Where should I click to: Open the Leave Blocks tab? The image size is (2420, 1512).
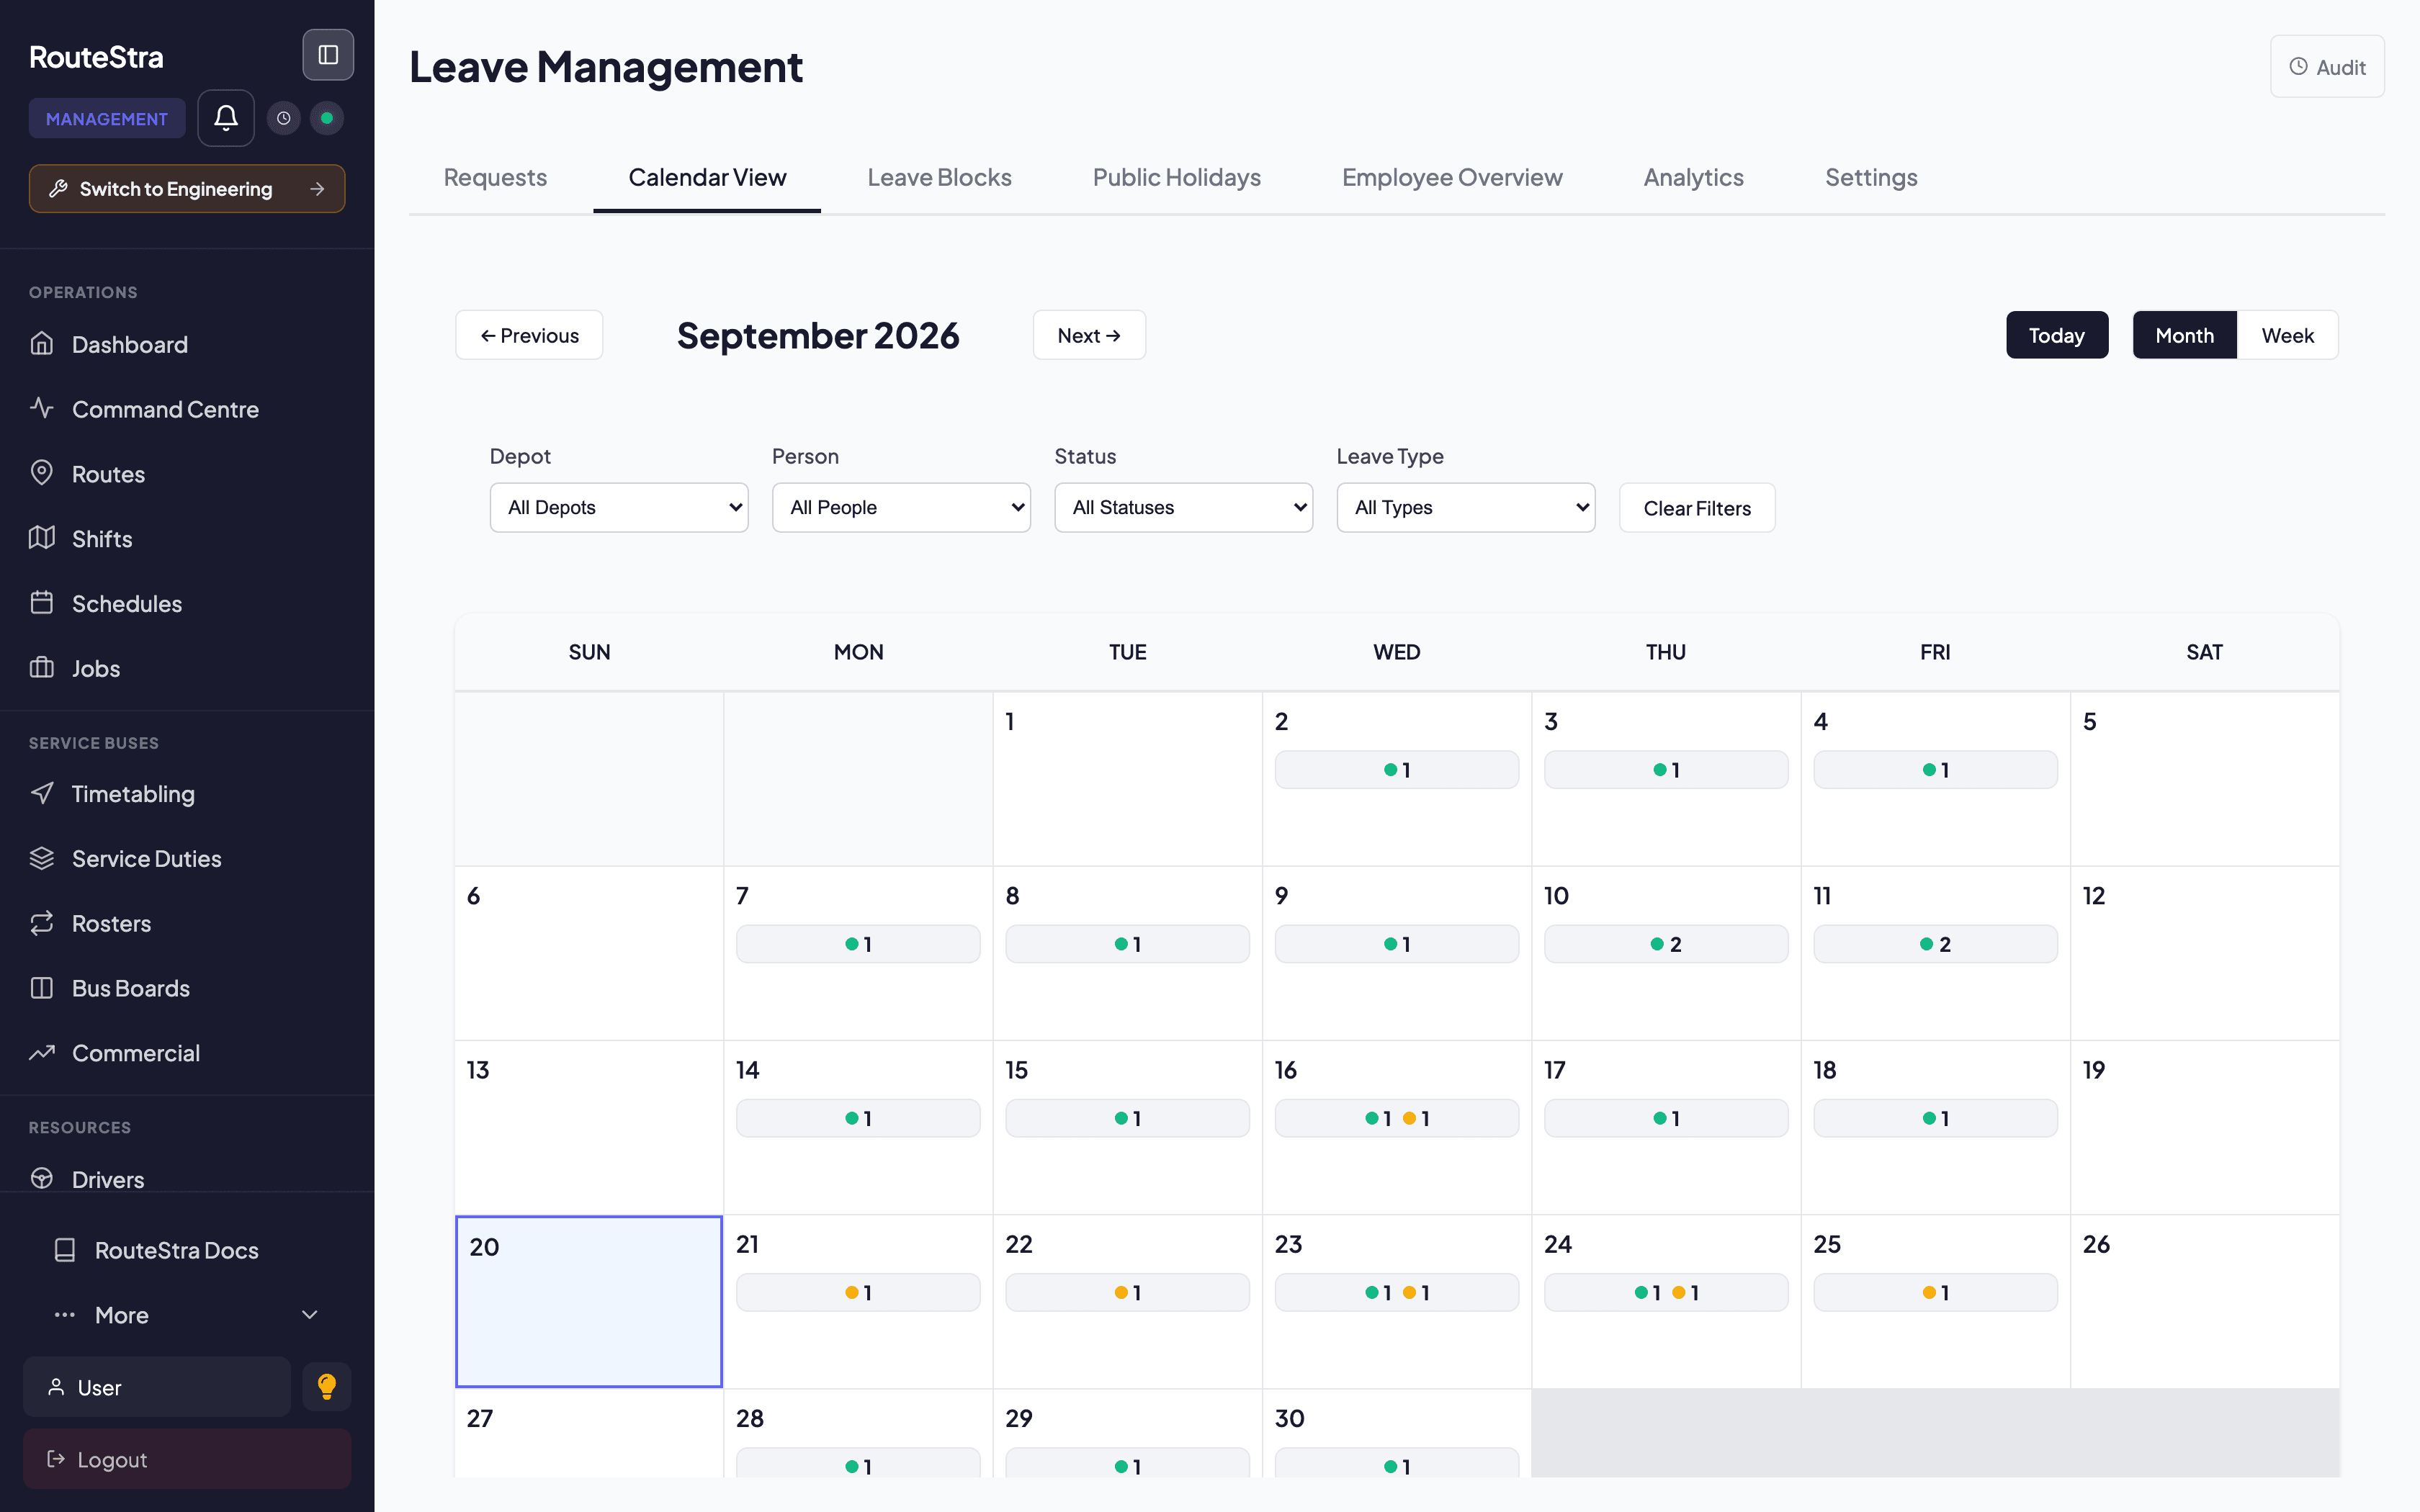939,177
